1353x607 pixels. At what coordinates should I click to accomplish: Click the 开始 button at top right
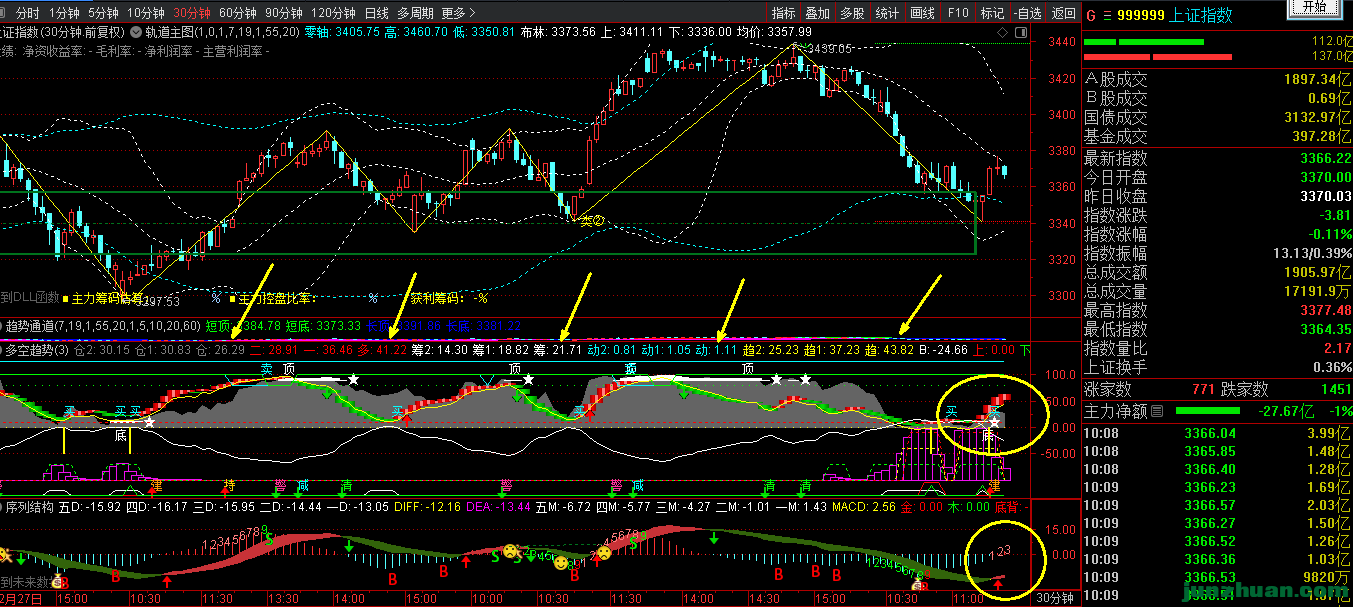[x=1314, y=6]
